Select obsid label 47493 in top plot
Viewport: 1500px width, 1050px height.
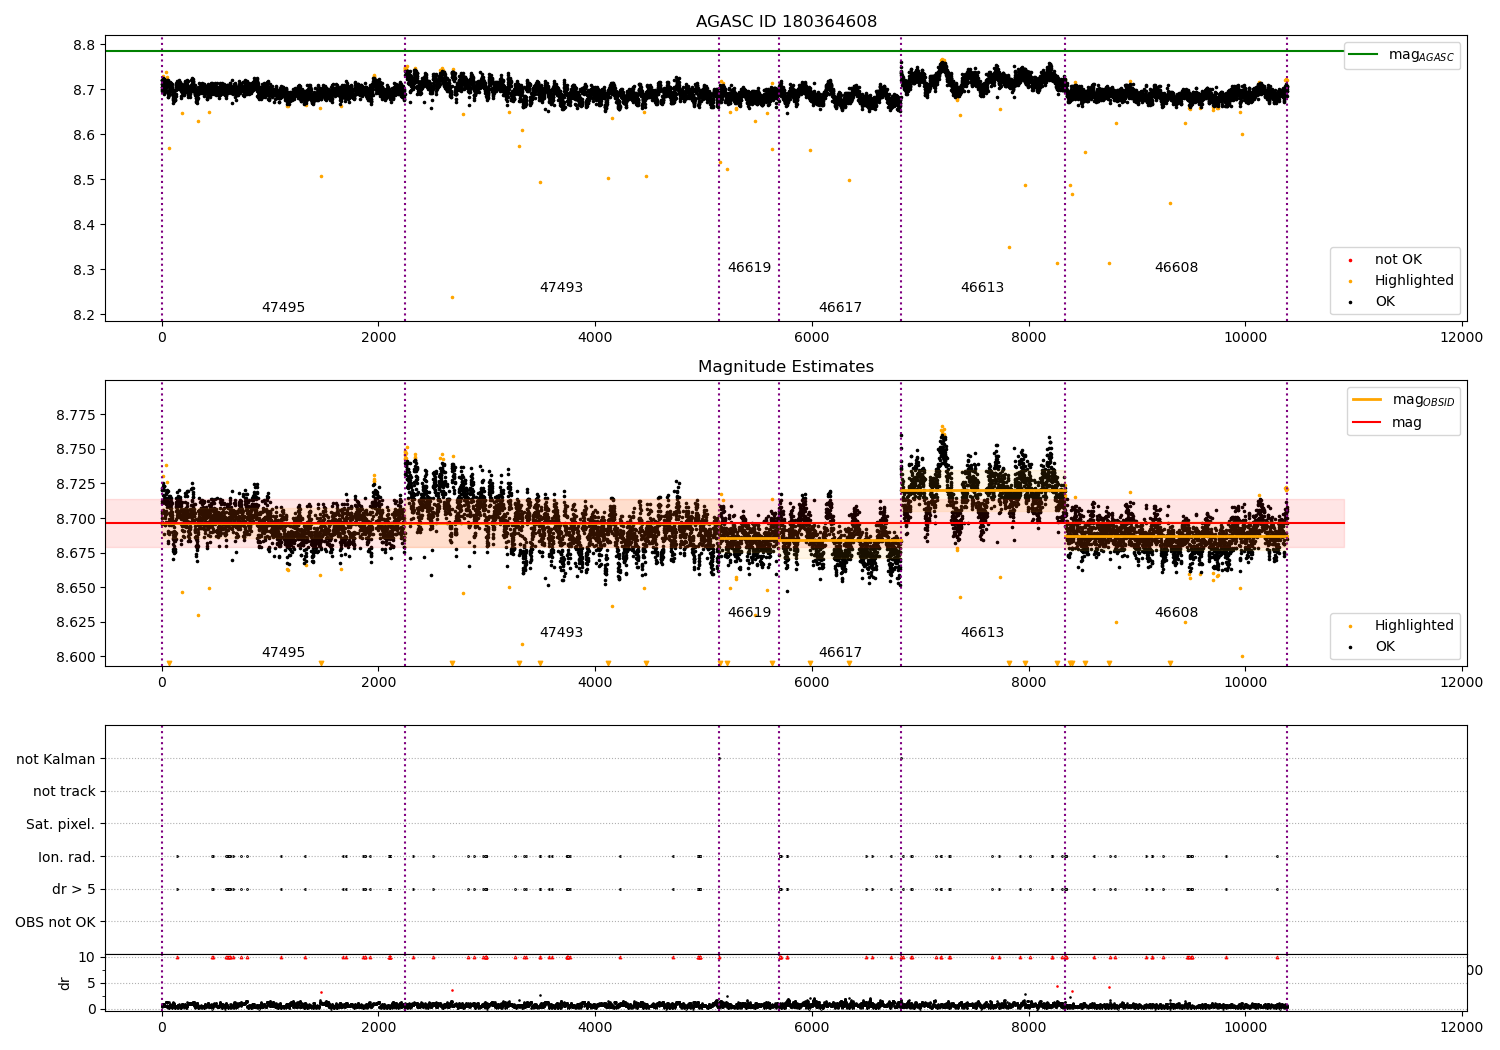pos(561,288)
